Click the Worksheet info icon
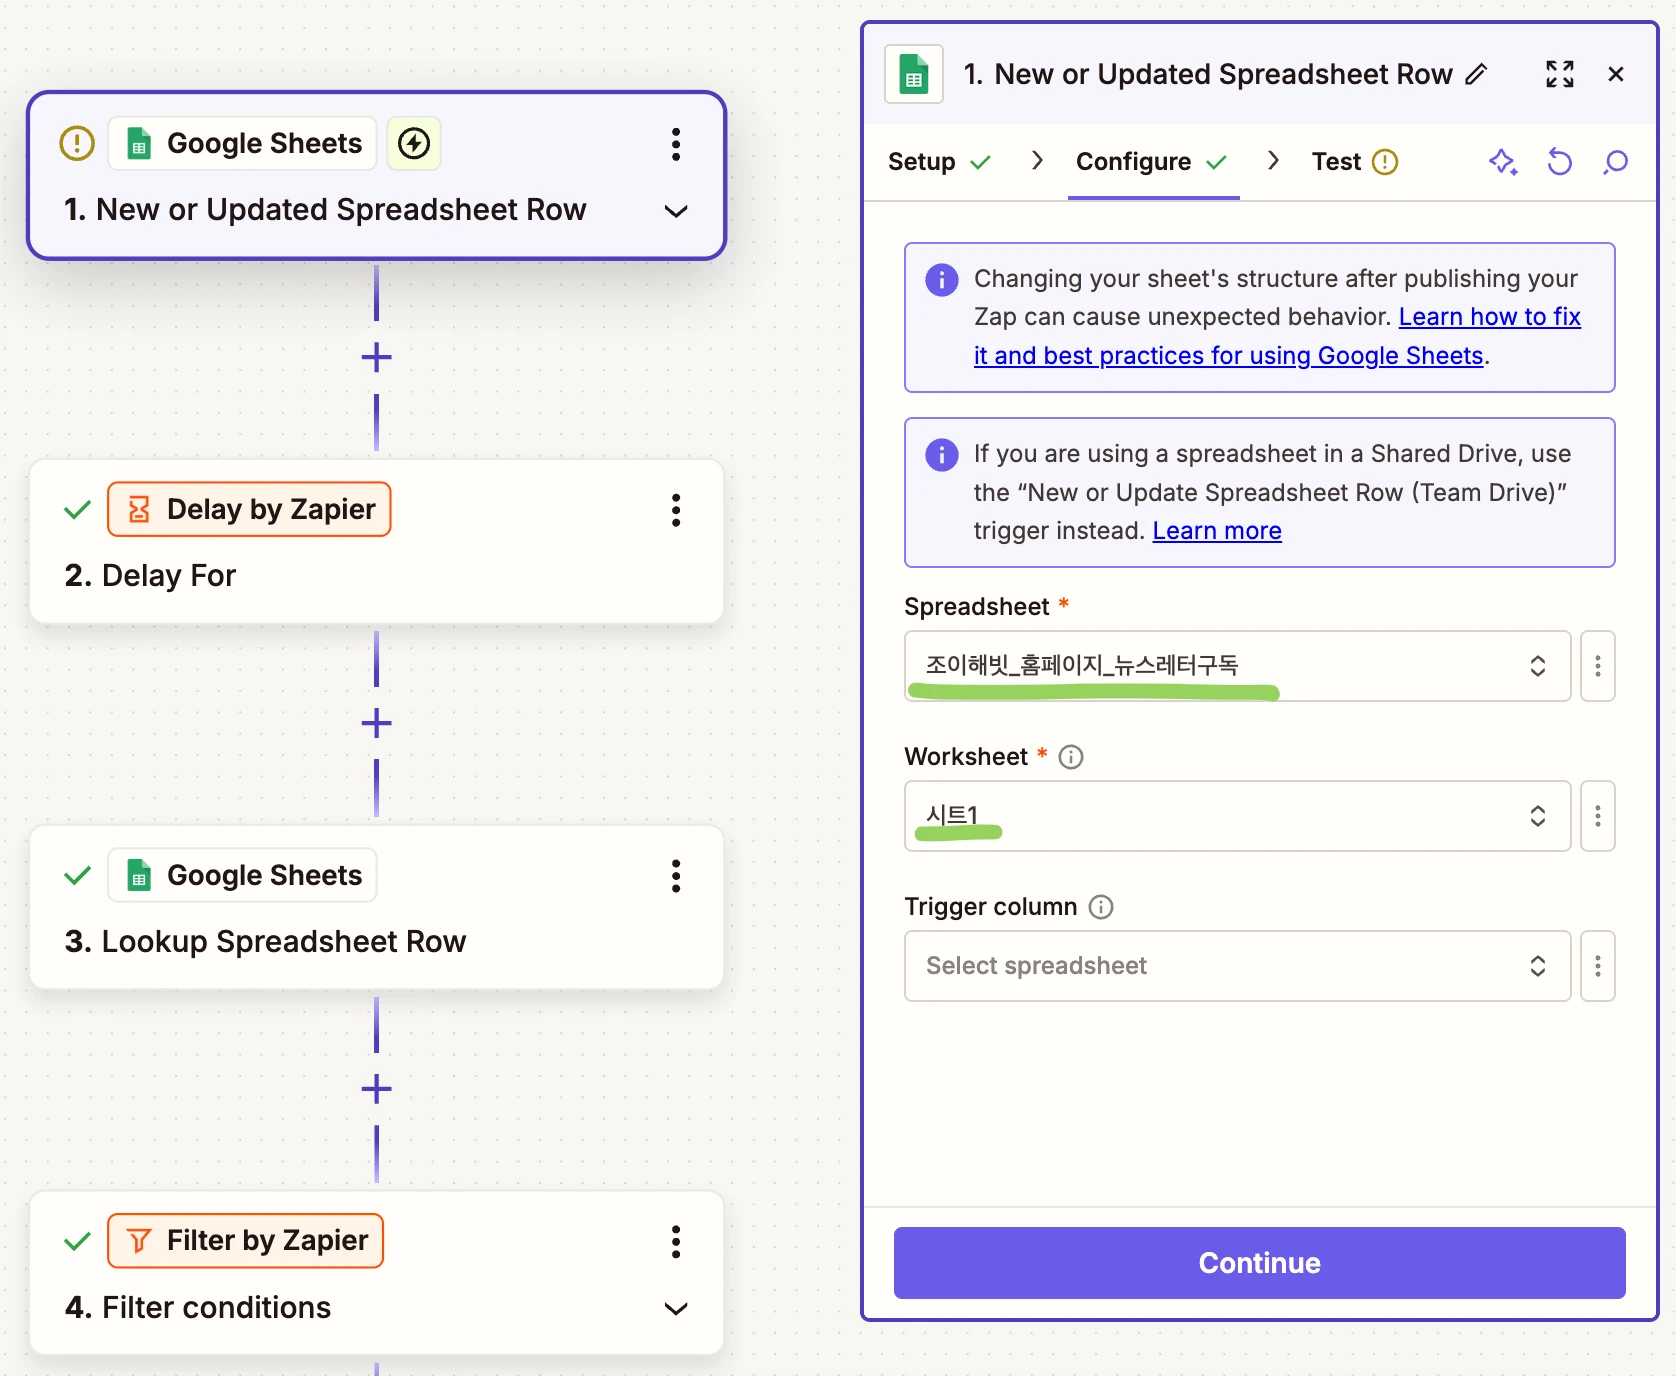This screenshot has width=1676, height=1376. [x=1070, y=757]
